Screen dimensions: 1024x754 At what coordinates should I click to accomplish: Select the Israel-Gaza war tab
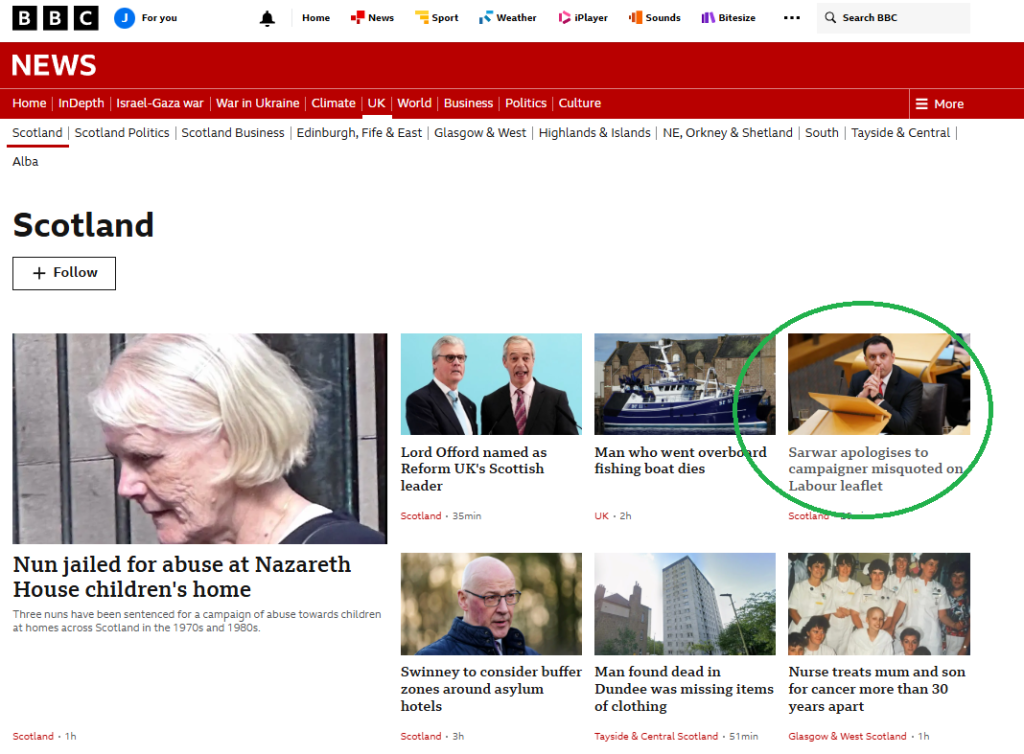pyautogui.click(x=159, y=103)
